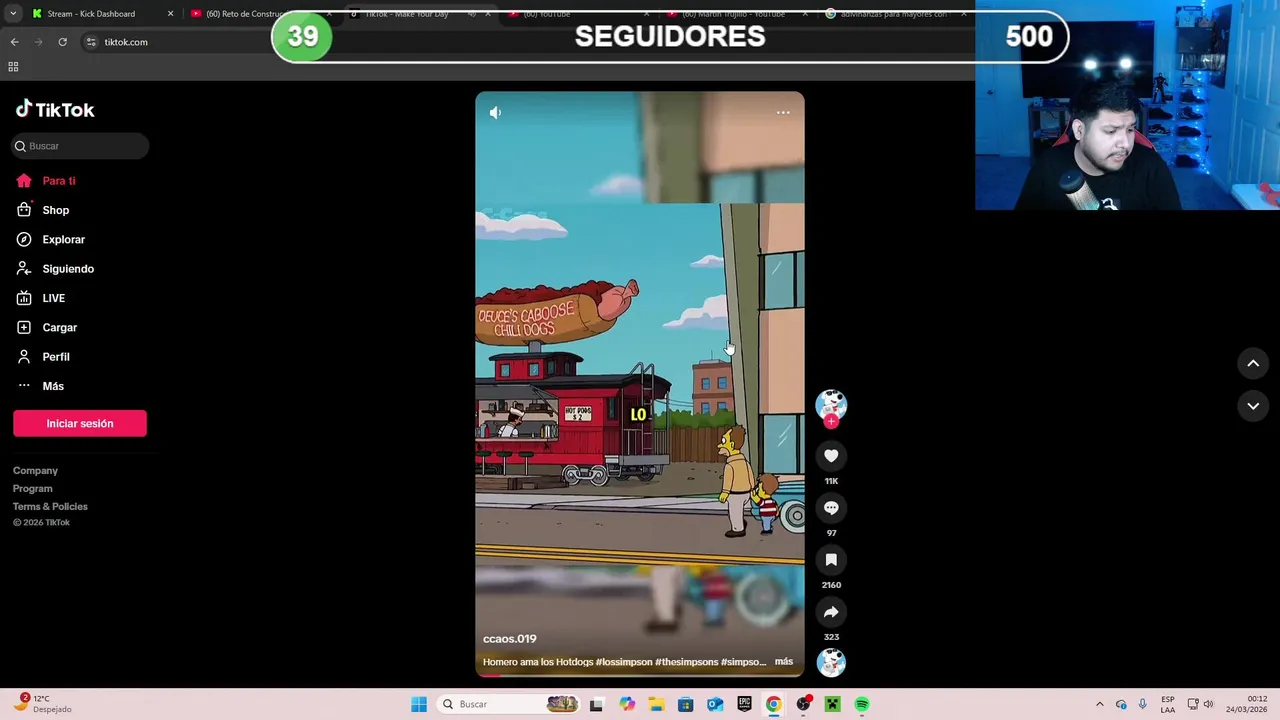Open OBS Studio from the taskbar
The width and height of the screenshot is (1280, 720).
click(x=803, y=704)
